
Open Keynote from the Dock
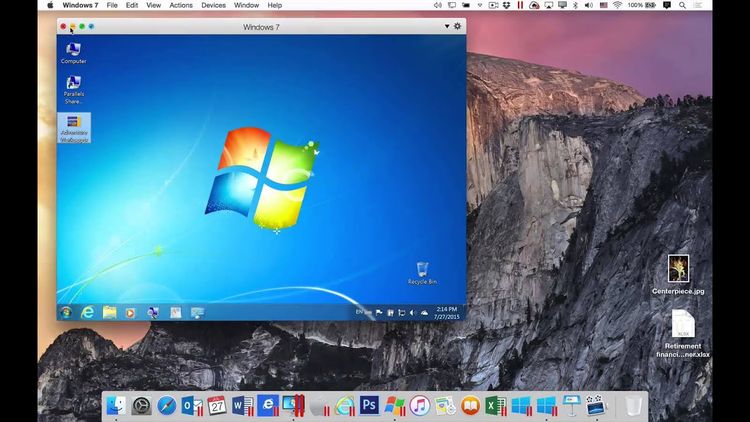point(571,406)
